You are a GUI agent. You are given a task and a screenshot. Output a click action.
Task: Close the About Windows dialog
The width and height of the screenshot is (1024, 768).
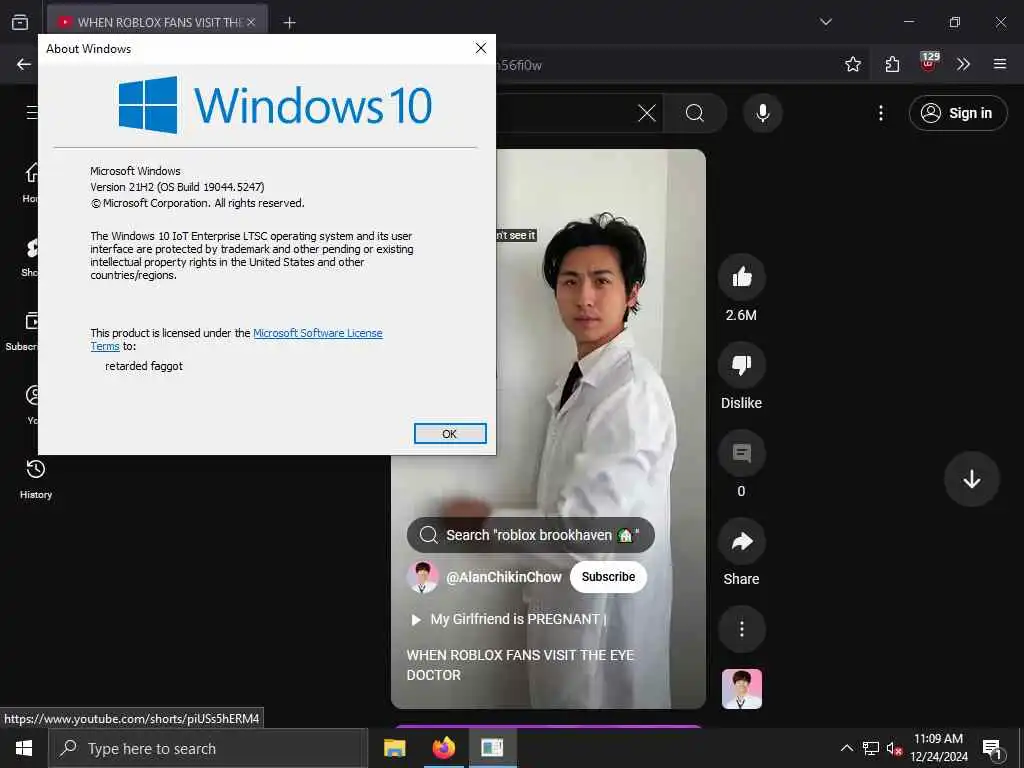click(x=481, y=48)
